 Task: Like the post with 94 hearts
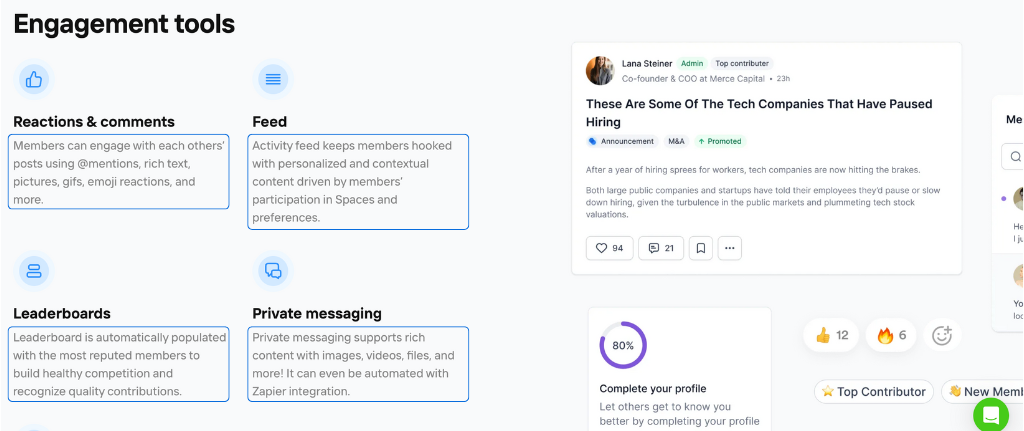click(x=609, y=248)
